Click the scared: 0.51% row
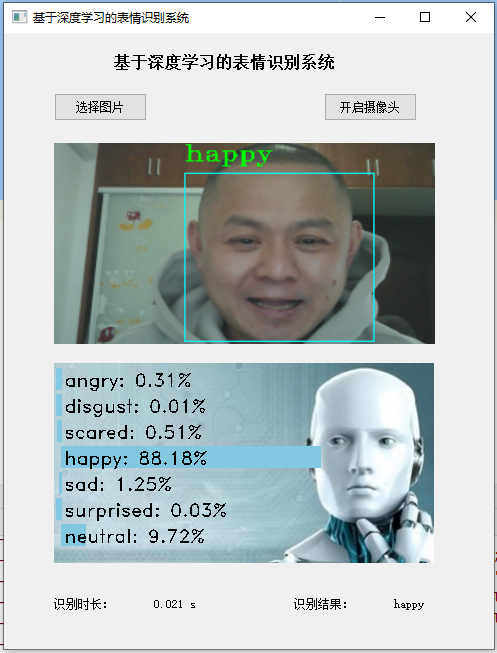 click(x=130, y=432)
